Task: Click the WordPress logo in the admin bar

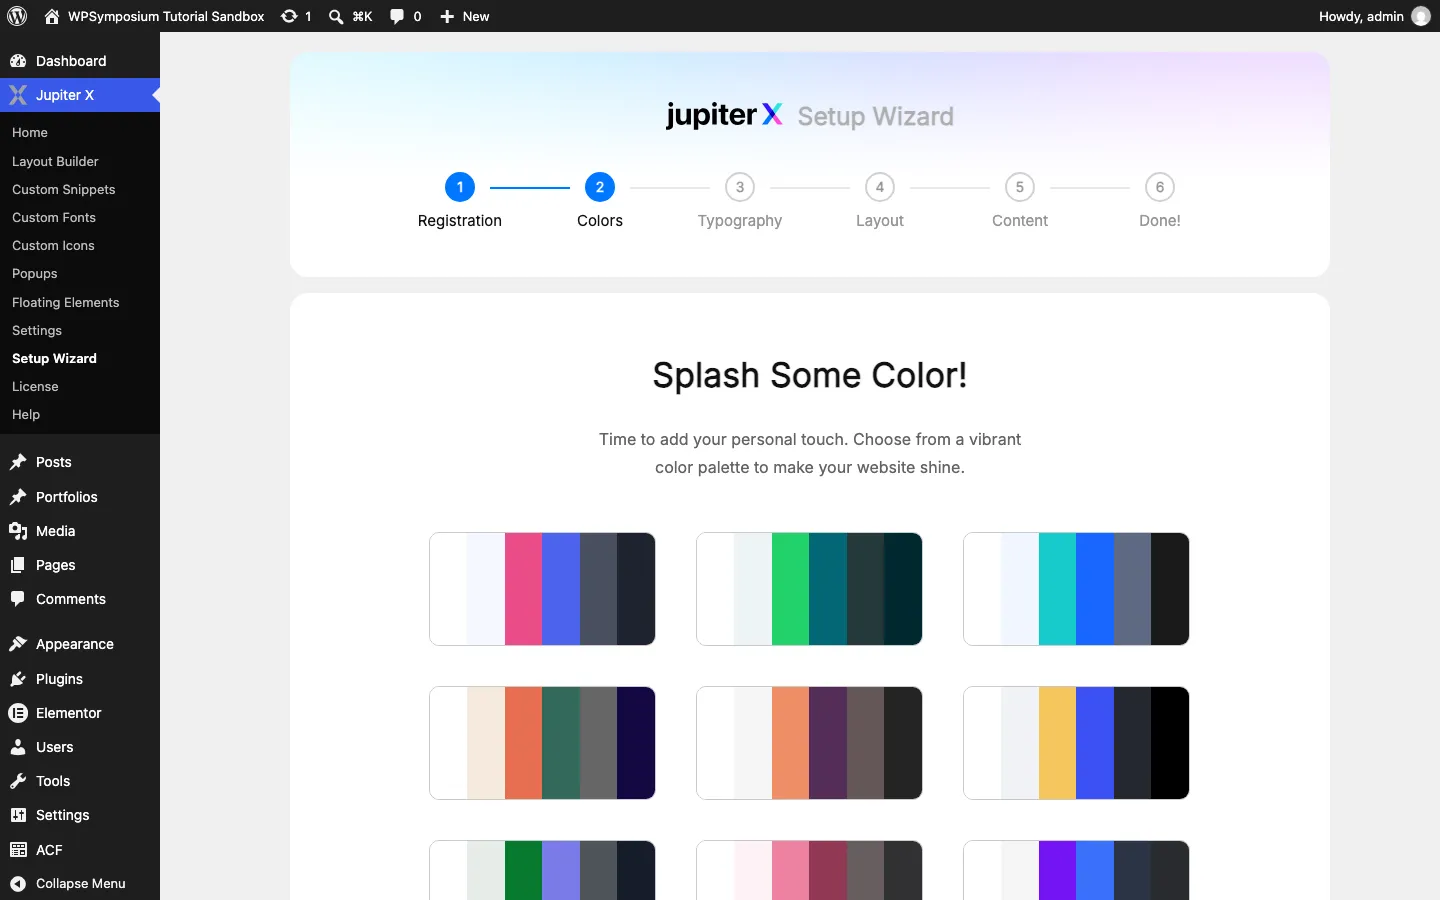Action: click(17, 16)
